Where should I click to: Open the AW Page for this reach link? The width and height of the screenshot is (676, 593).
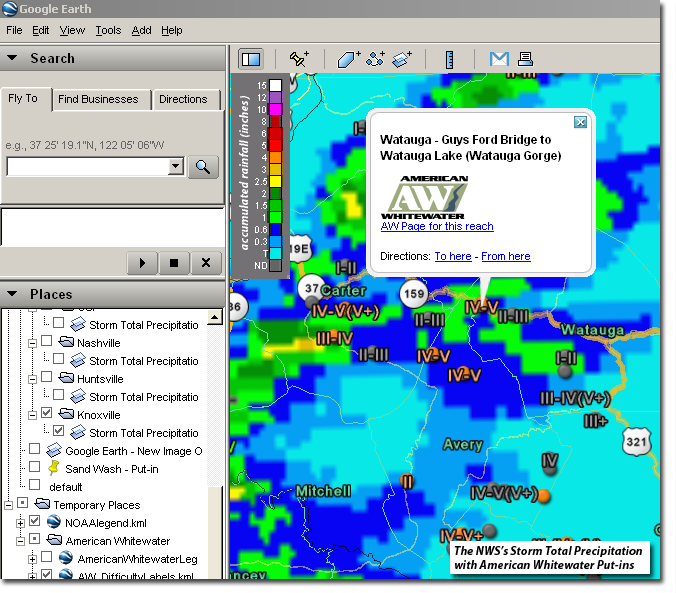click(437, 226)
